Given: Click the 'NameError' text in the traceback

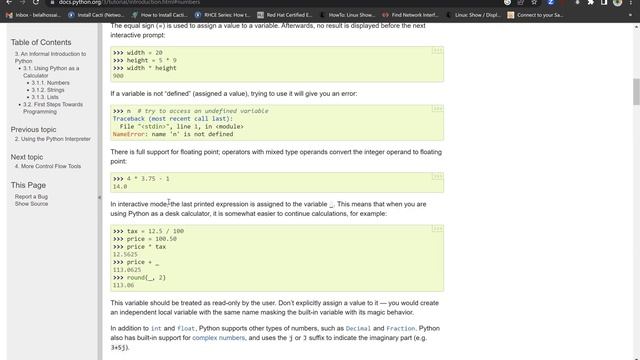Looking at the screenshot, I should pos(129,134).
